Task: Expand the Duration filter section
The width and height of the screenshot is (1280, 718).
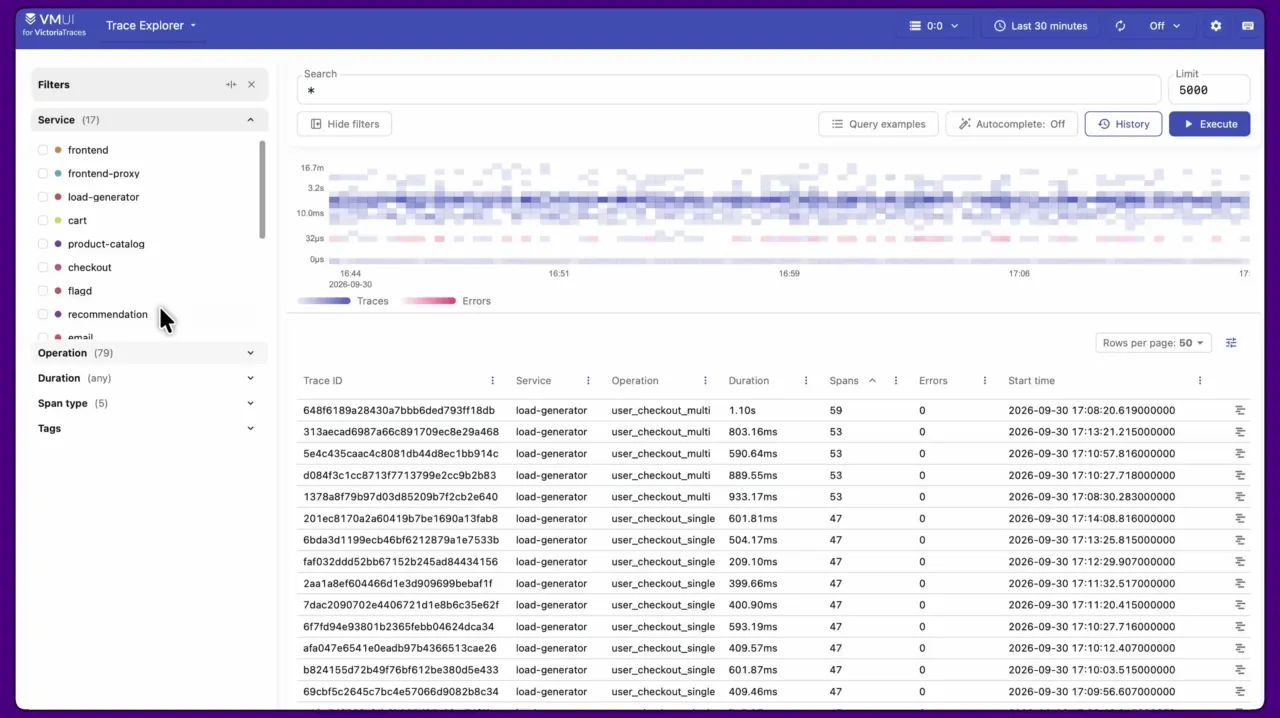Action: point(149,378)
